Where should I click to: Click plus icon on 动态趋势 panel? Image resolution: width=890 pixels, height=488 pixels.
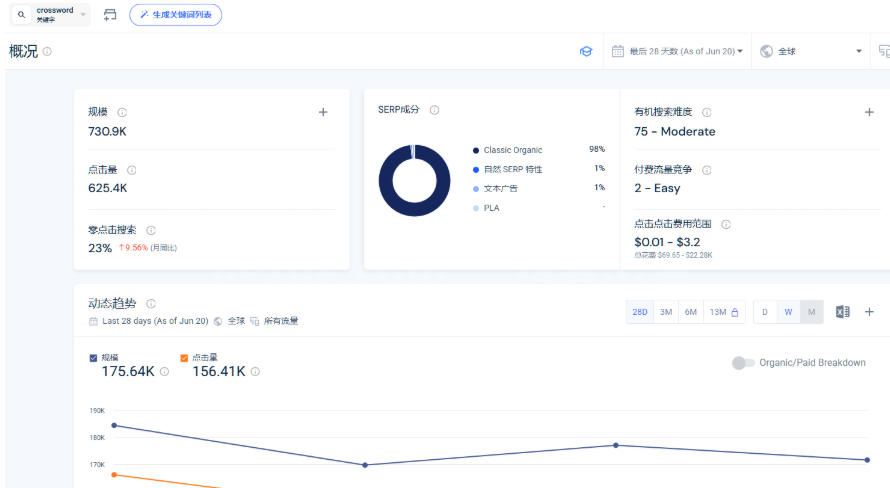(869, 312)
